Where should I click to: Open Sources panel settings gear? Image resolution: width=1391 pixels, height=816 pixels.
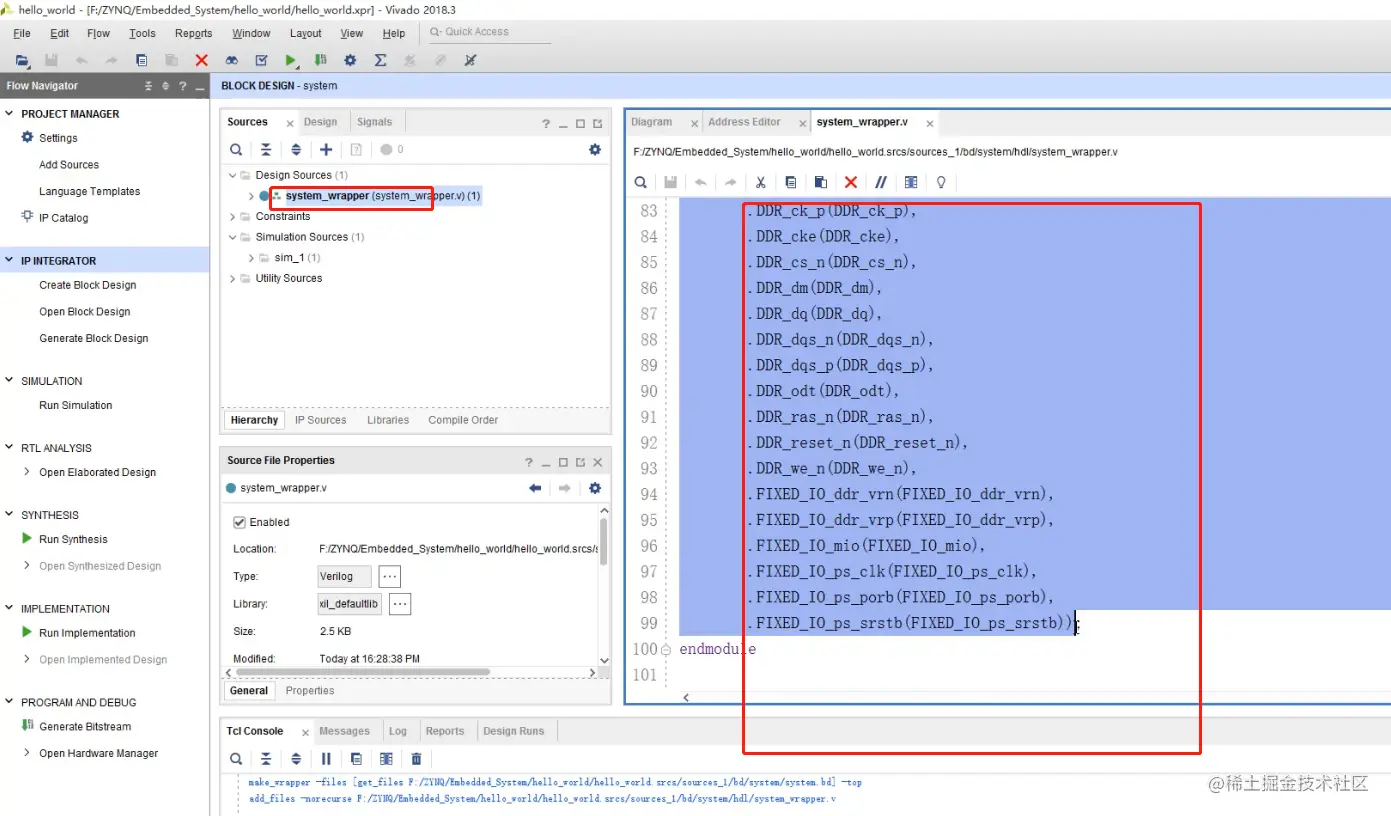point(595,150)
